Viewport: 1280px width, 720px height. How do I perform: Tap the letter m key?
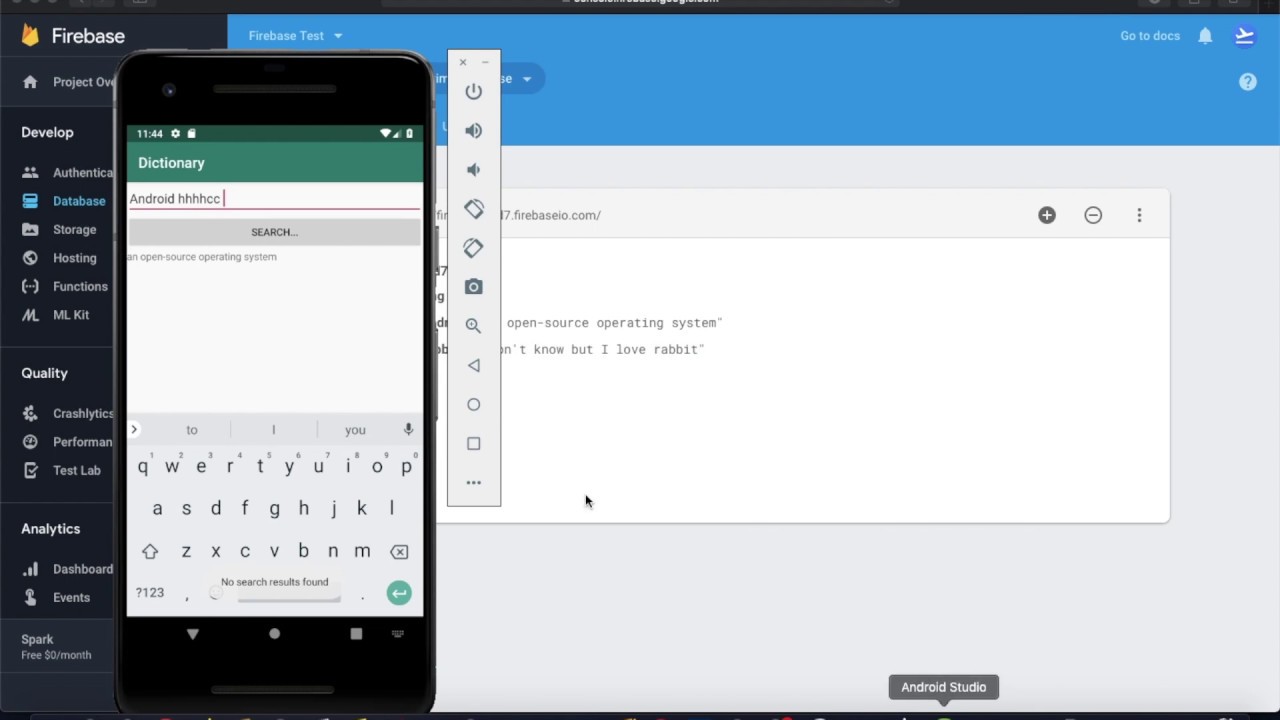pyautogui.click(x=362, y=551)
